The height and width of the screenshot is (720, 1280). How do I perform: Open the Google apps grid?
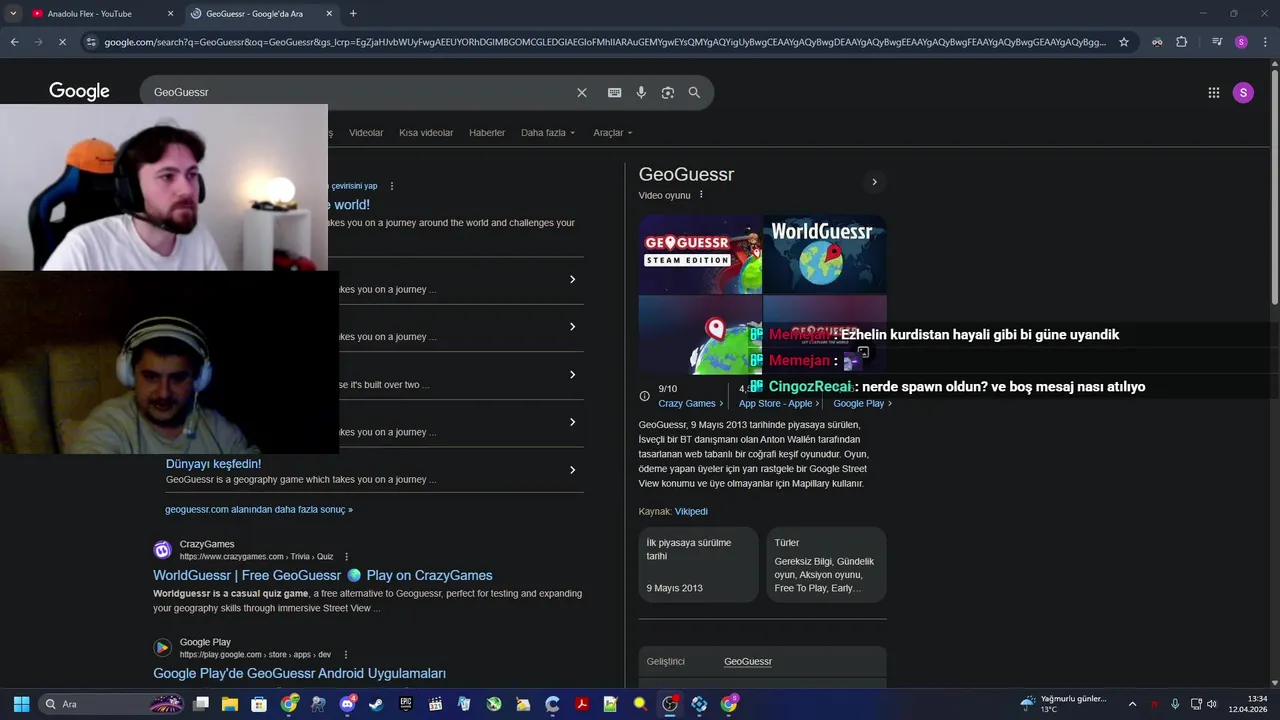click(x=1214, y=92)
